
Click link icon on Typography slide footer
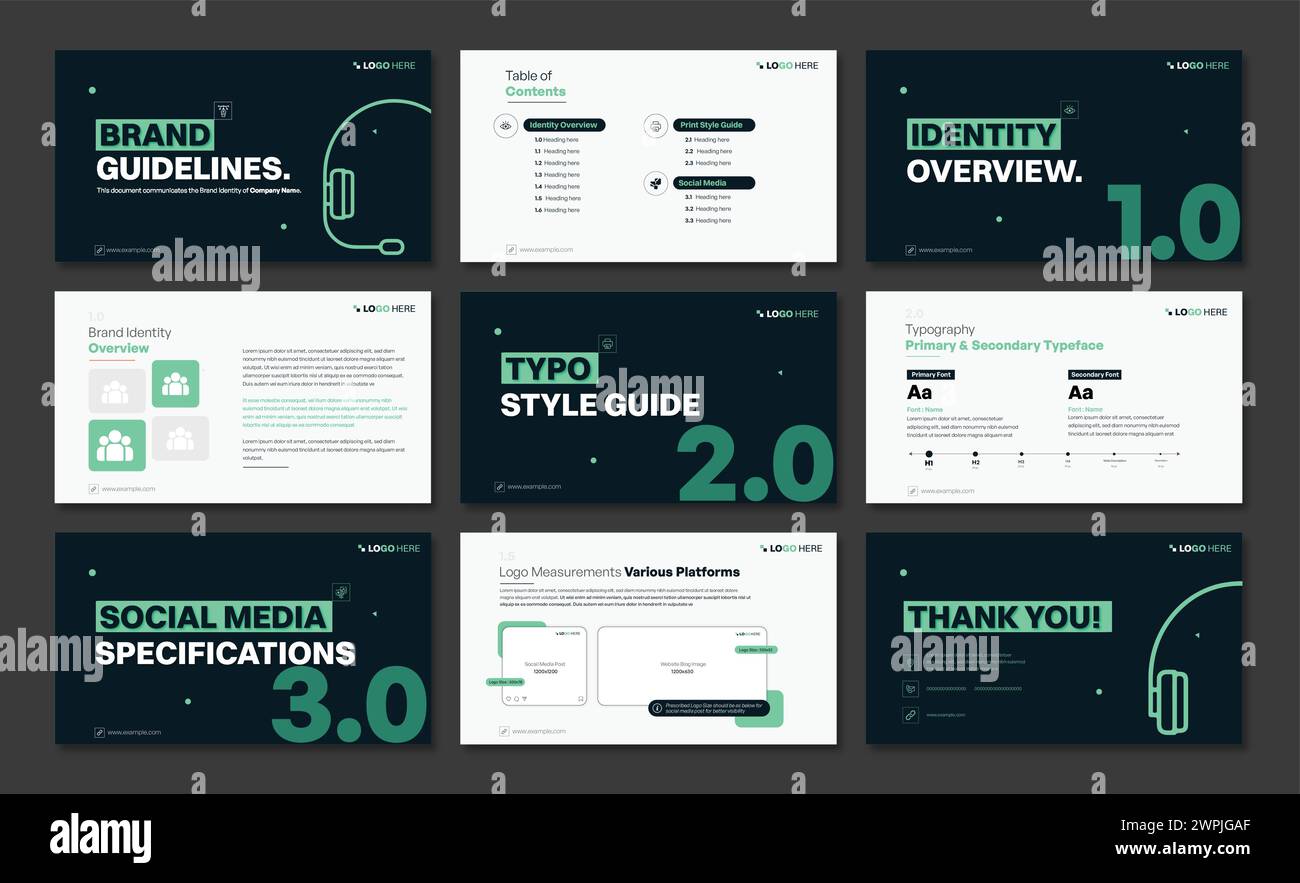912,491
